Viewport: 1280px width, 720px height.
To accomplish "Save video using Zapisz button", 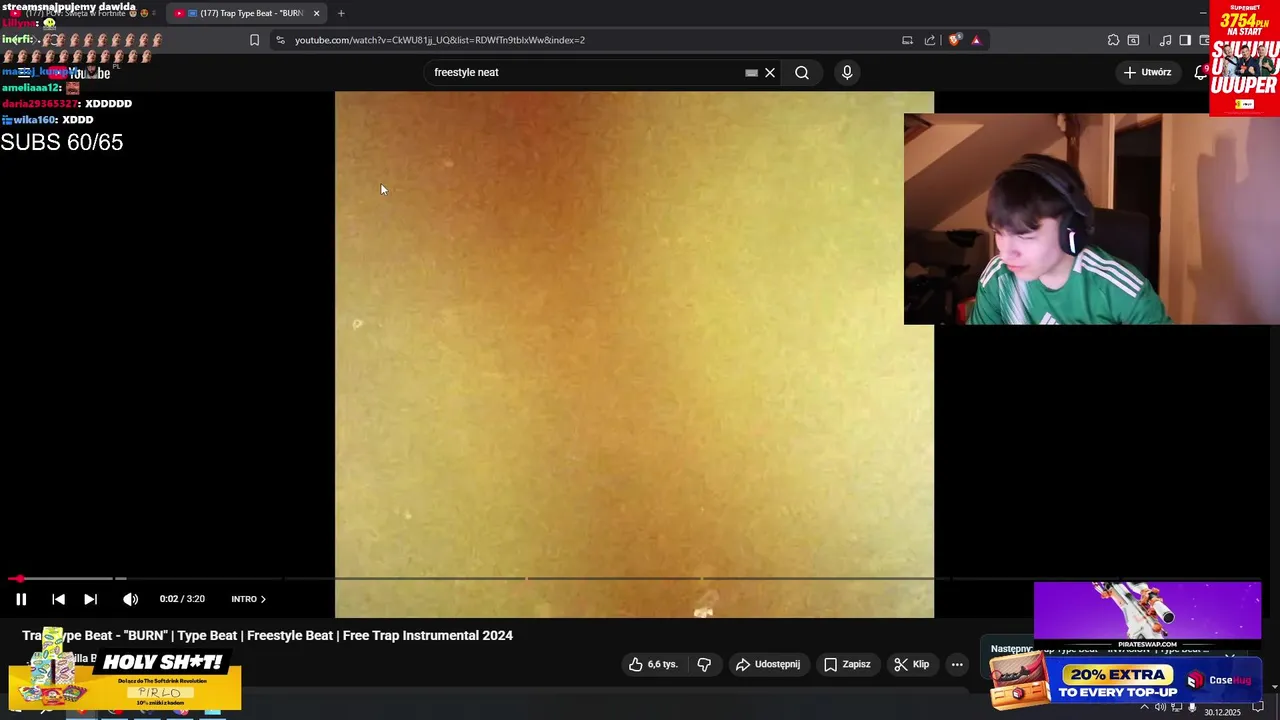I will [x=847, y=664].
